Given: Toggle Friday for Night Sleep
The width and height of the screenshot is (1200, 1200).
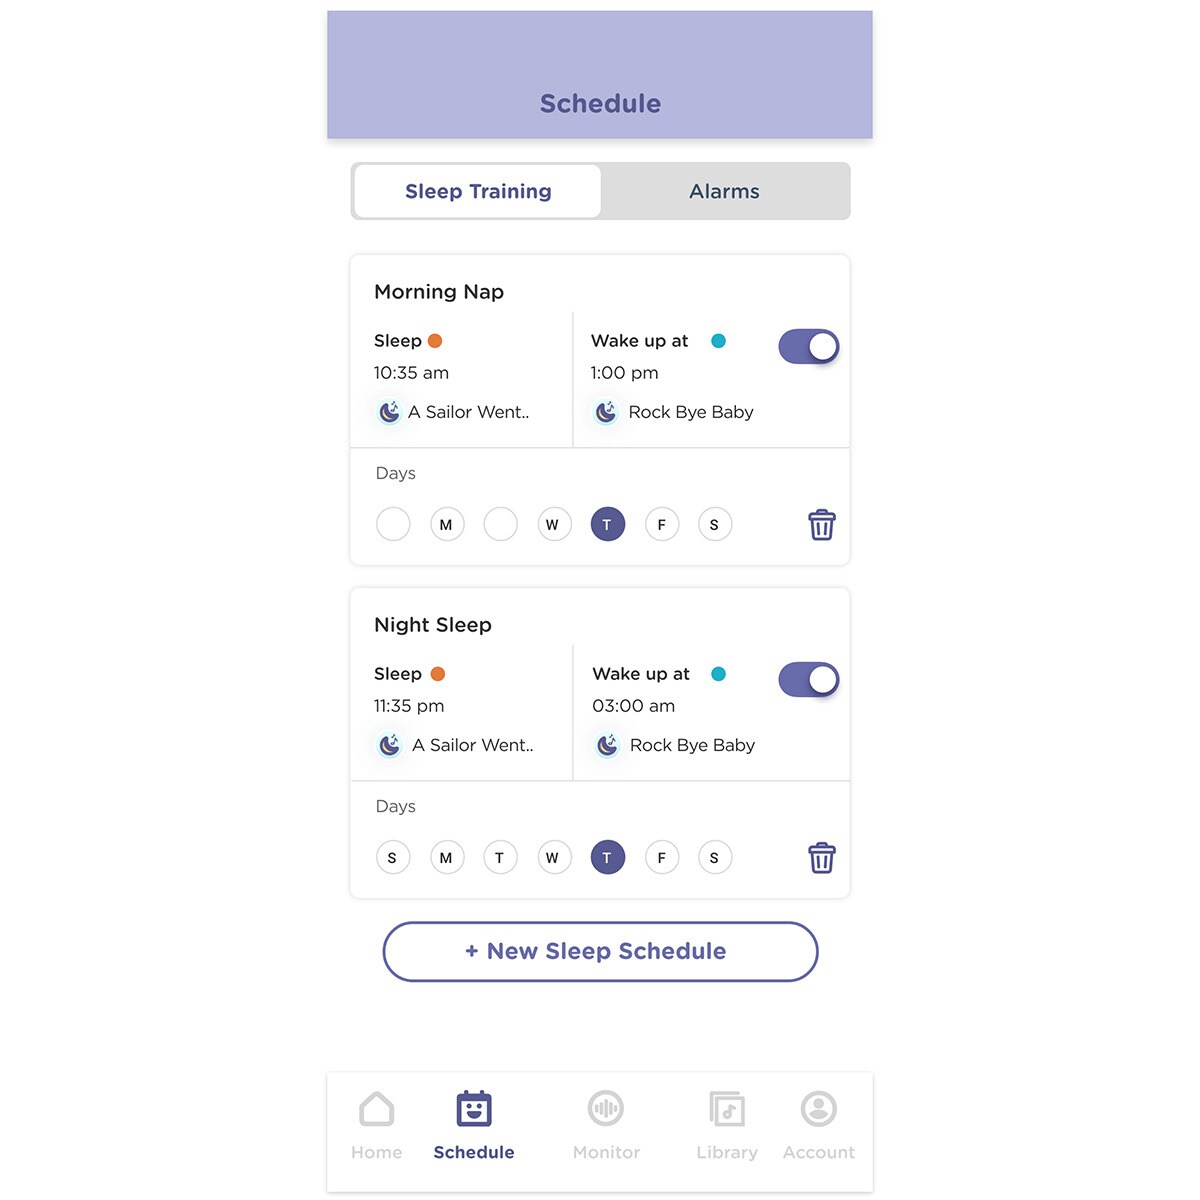Looking at the screenshot, I should coord(661,858).
